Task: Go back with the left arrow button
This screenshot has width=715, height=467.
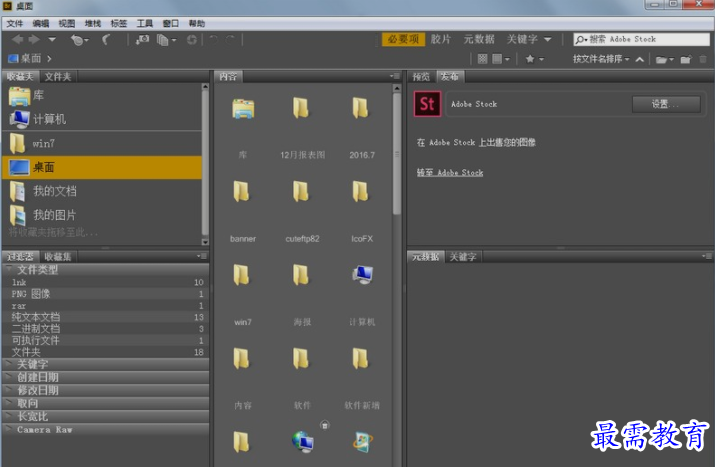Action: (18, 40)
